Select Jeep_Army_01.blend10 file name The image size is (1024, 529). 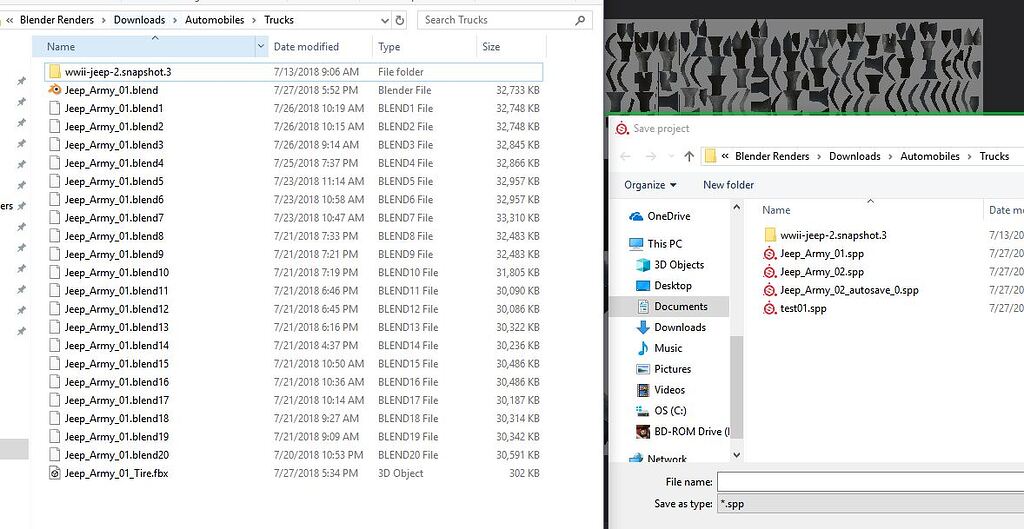(x=117, y=272)
